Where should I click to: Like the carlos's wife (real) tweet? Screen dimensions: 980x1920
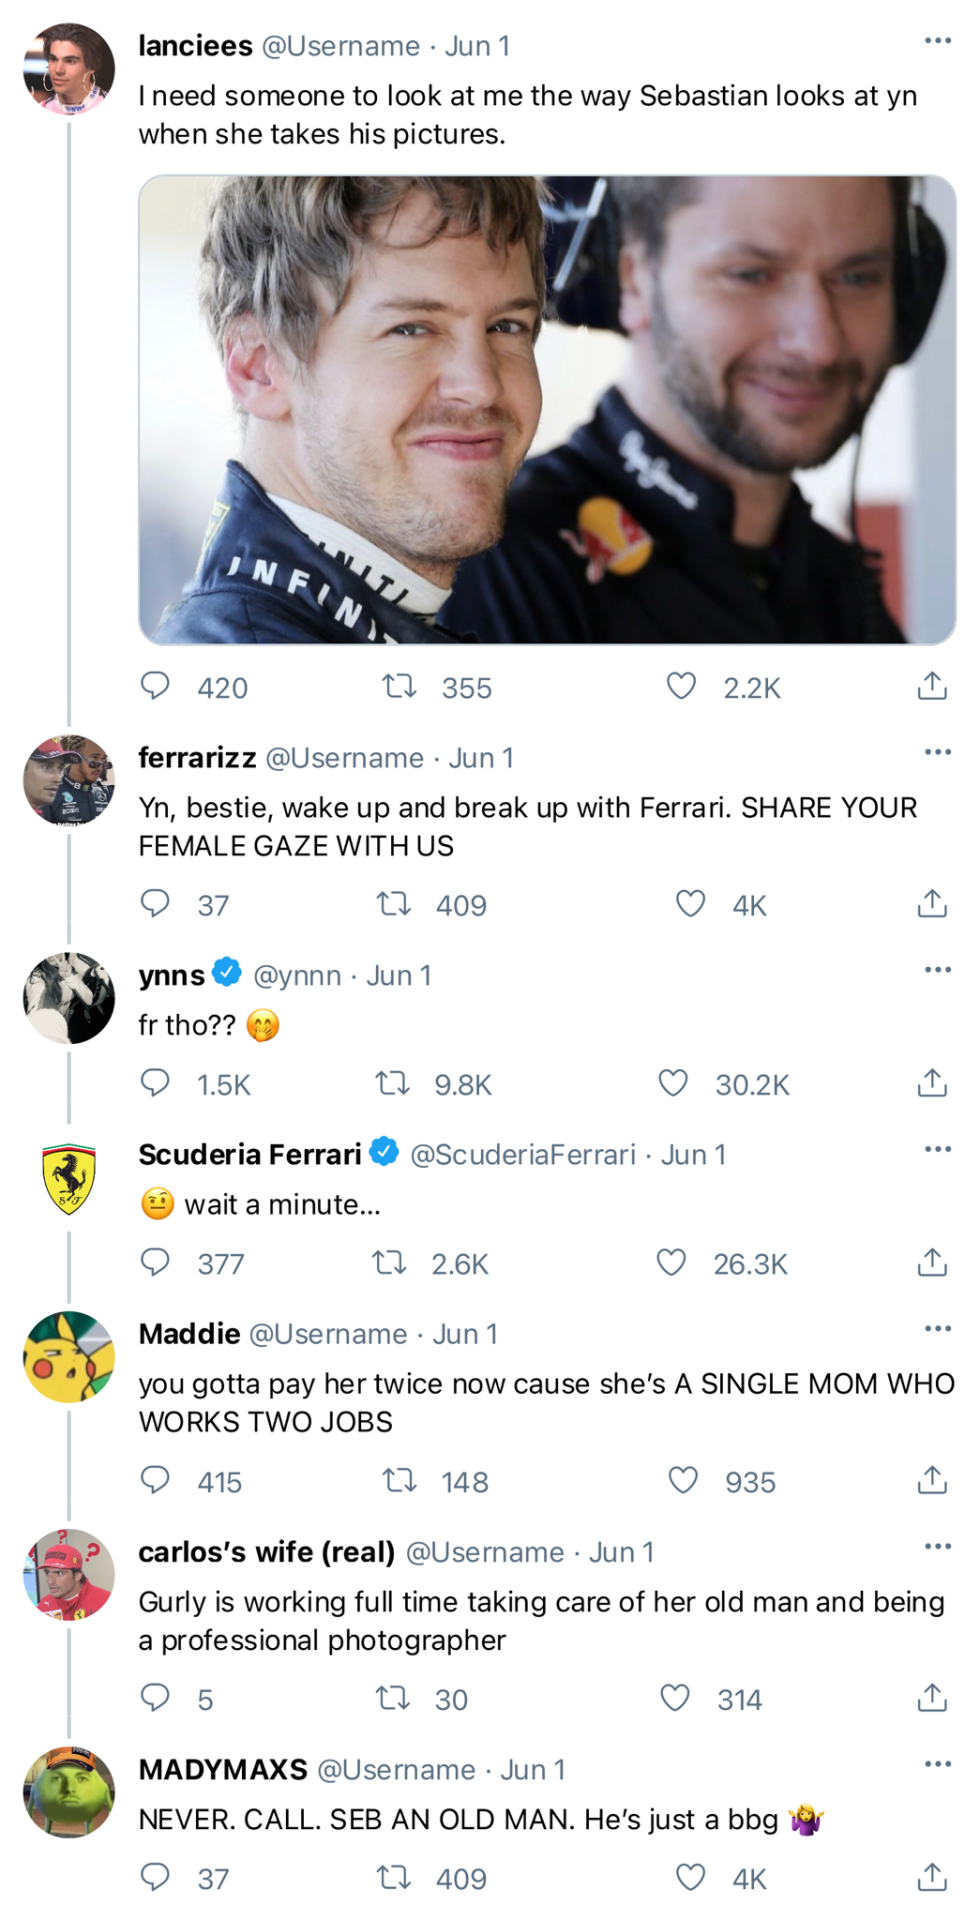pyautogui.click(x=675, y=1698)
